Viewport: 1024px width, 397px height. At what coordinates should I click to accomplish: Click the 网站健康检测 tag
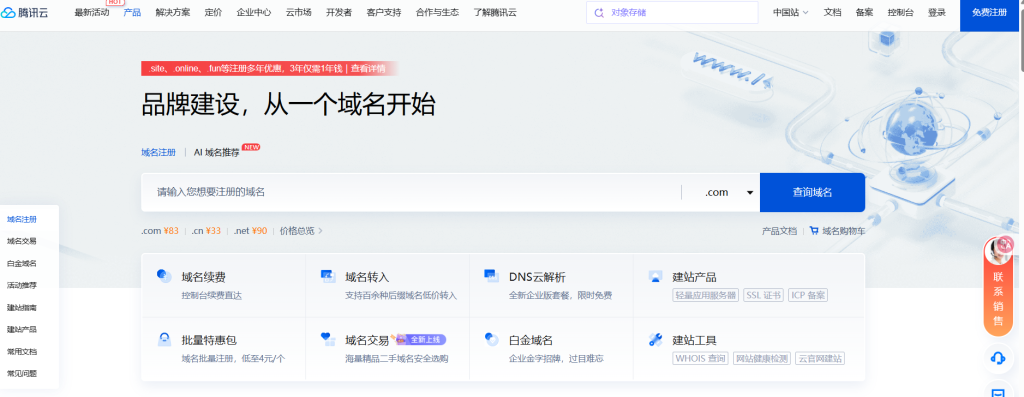click(762, 358)
